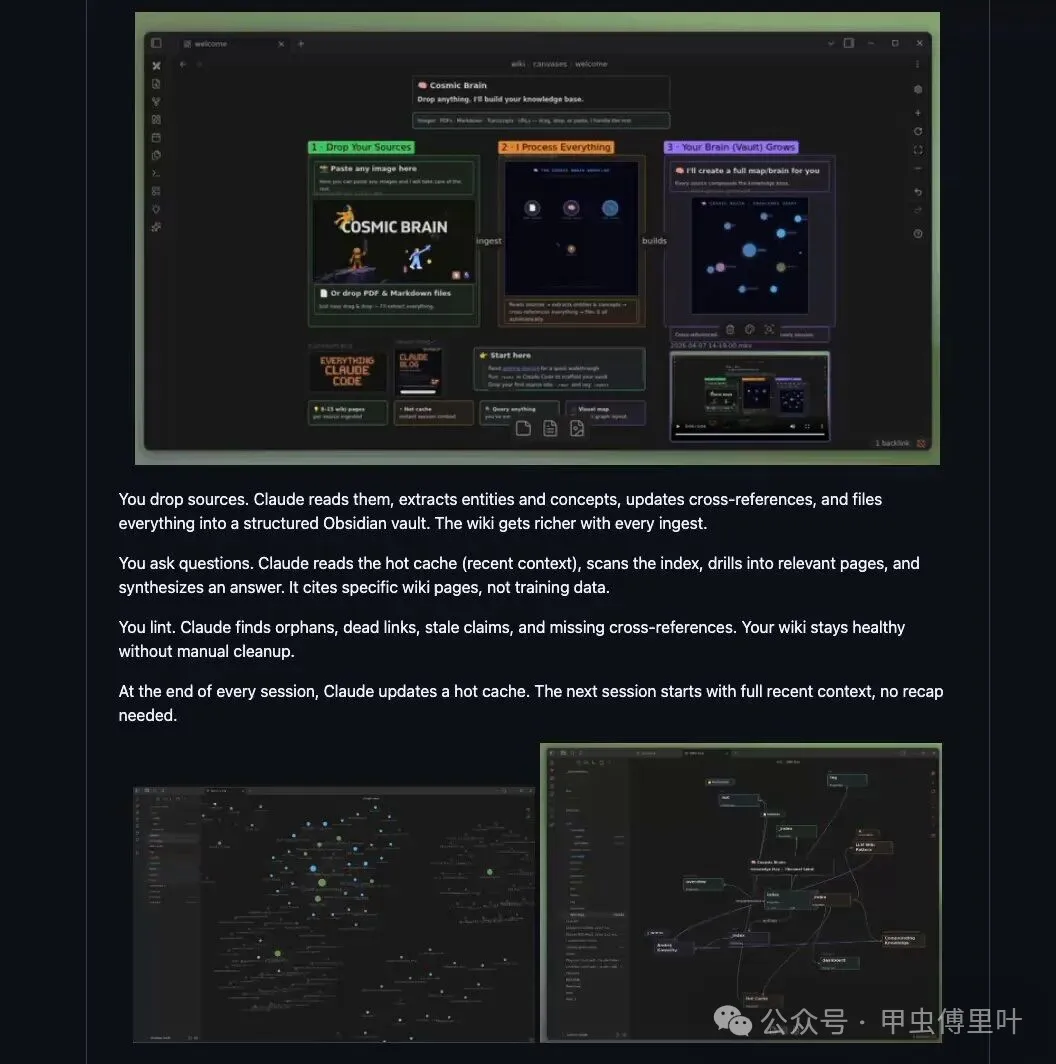
Task: Click the topmost ribbon icon below the sidebar toggle
Action: (x=156, y=66)
